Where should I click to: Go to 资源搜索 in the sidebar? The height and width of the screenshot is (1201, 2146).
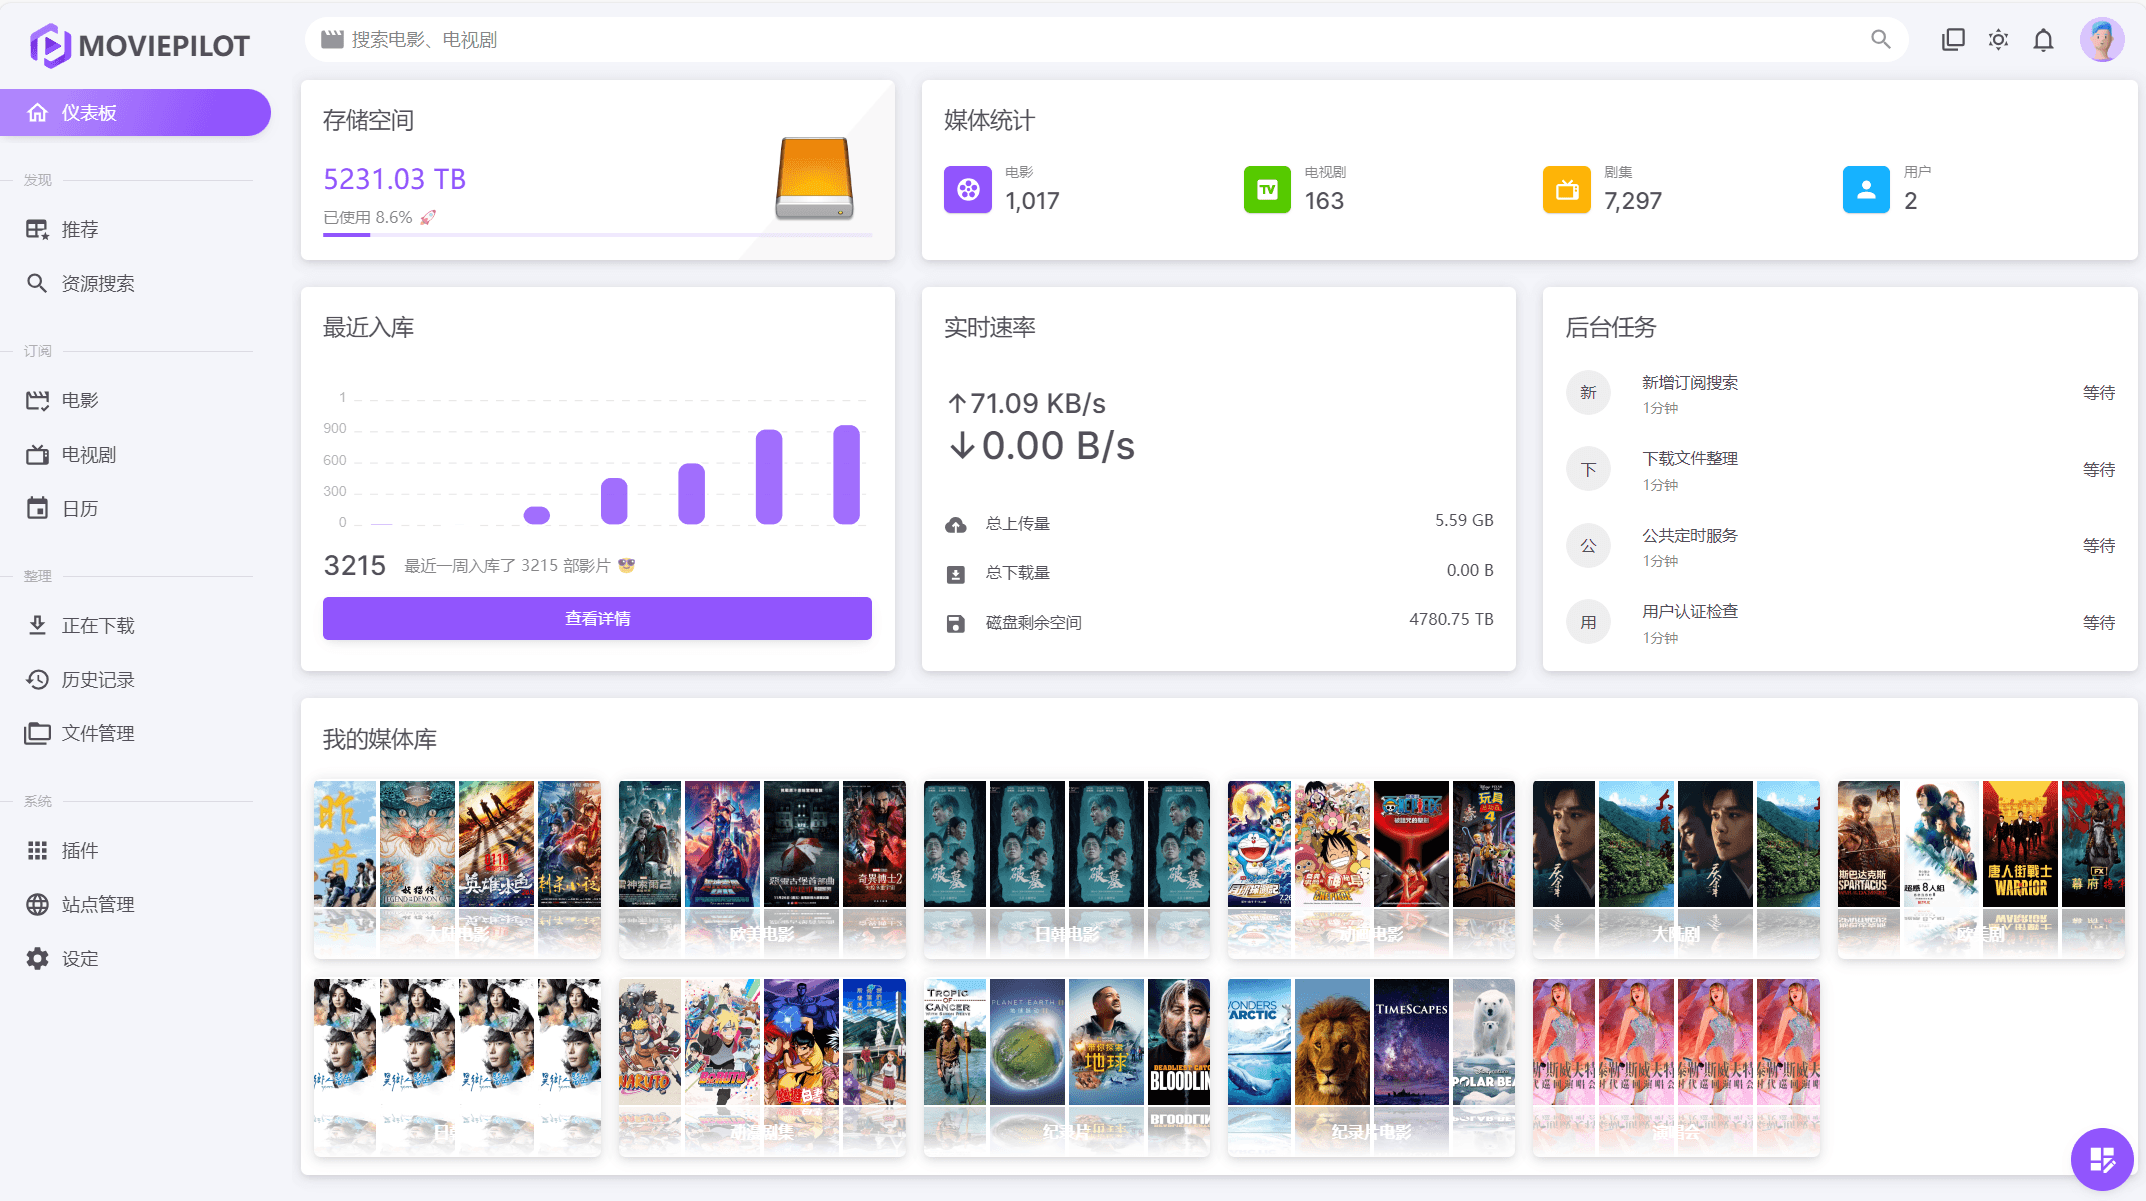pyautogui.click(x=135, y=283)
